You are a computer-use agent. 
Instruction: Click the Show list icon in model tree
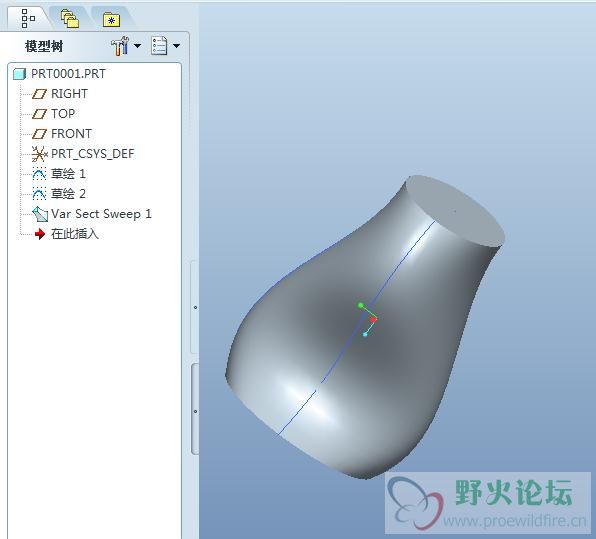[x=159, y=46]
